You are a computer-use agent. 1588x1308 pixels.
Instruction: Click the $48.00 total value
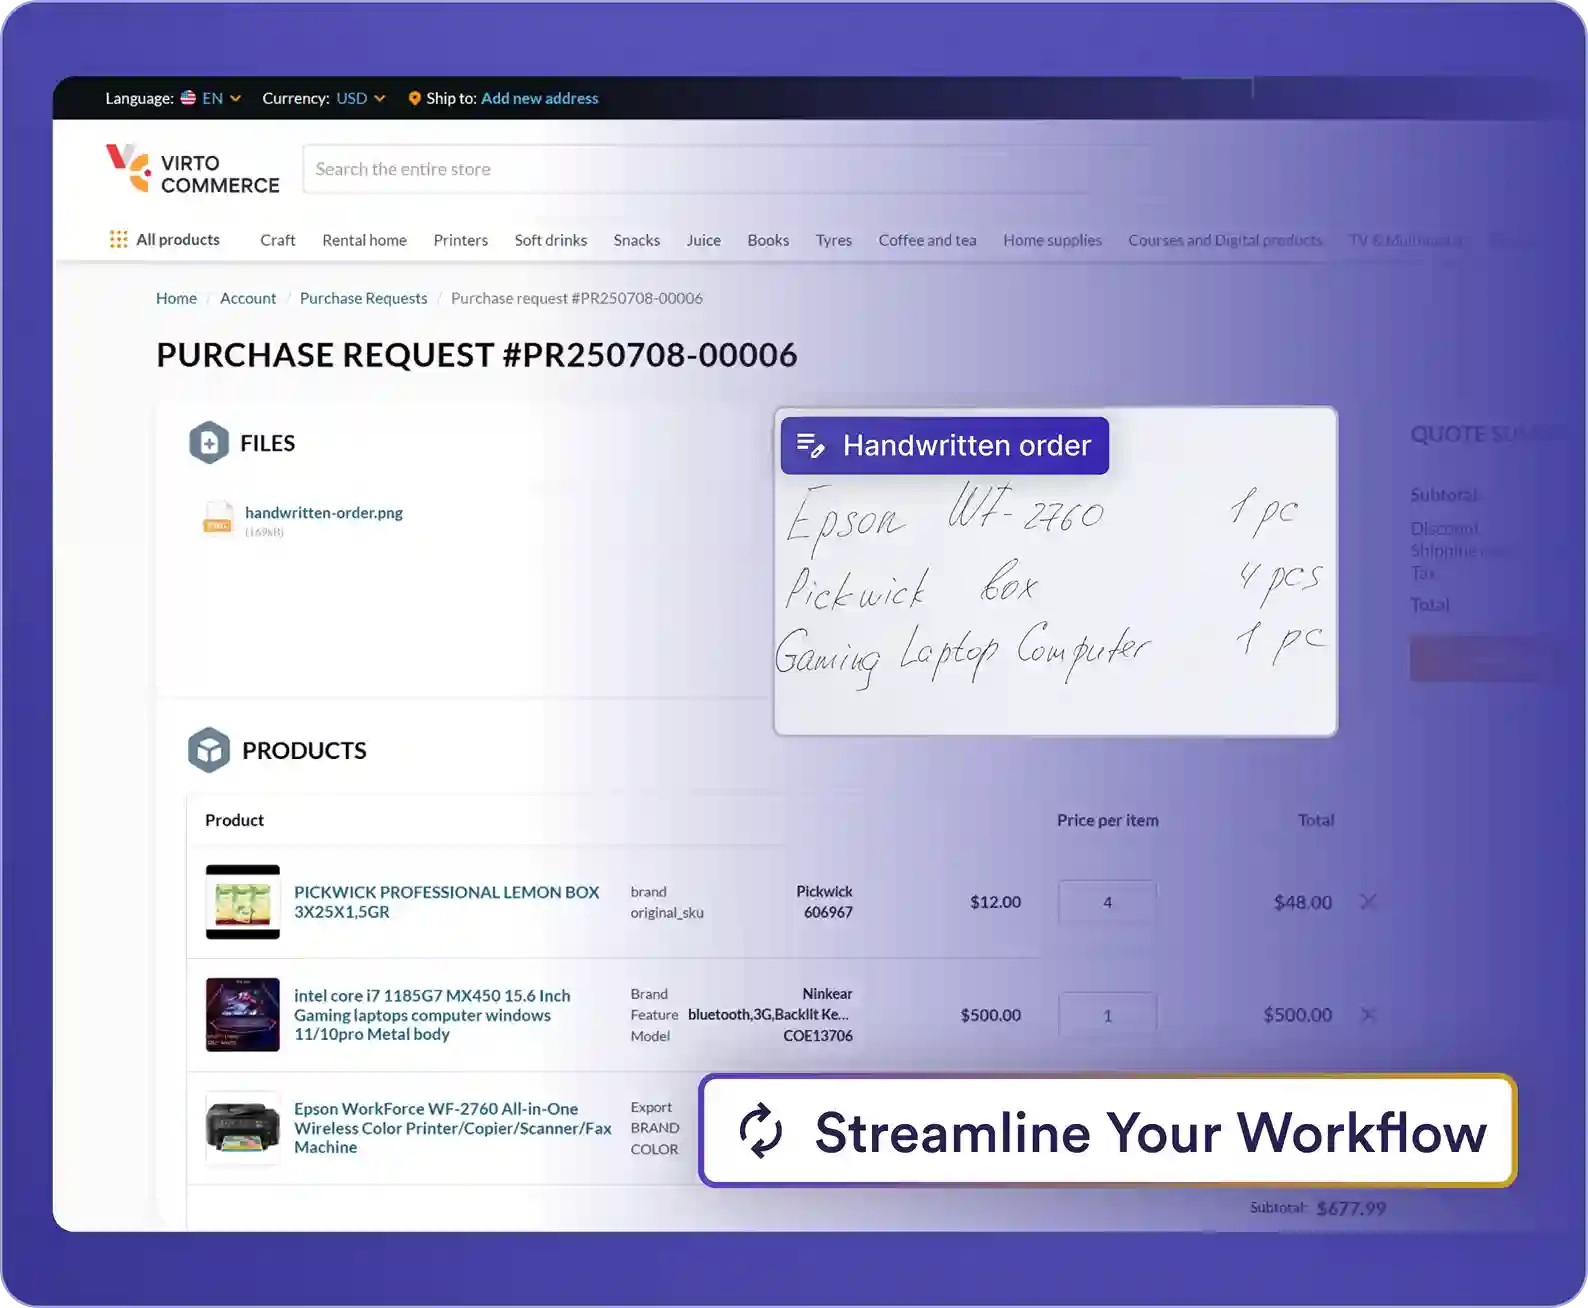[x=1303, y=902]
